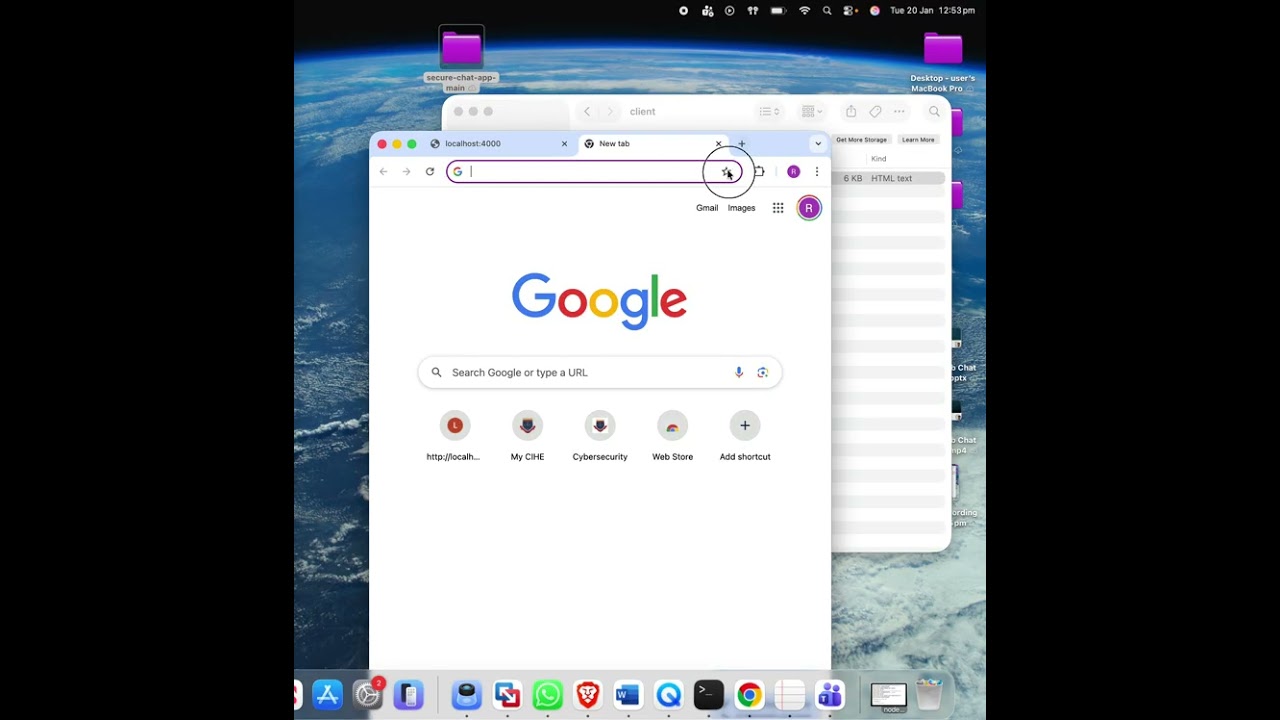Select the HTML text file row in Finder

point(888,178)
